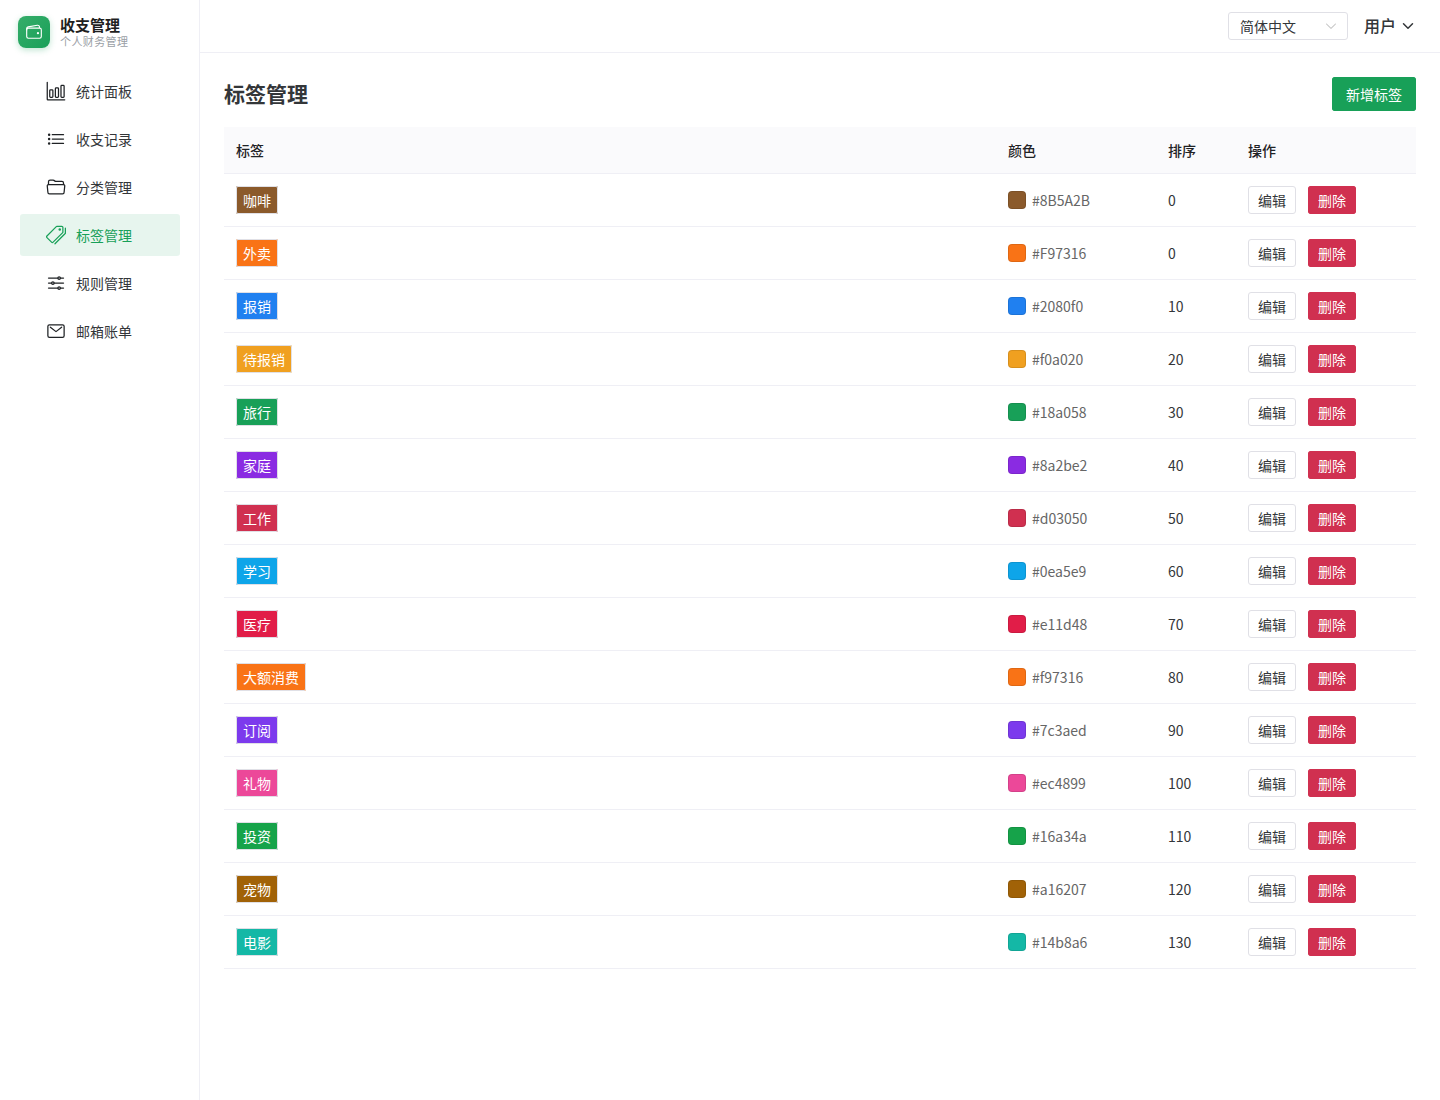This screenshot has width=1440, height=1100.
Task: Click the 新增标签 button
Action: click(x=1374, y=94)
